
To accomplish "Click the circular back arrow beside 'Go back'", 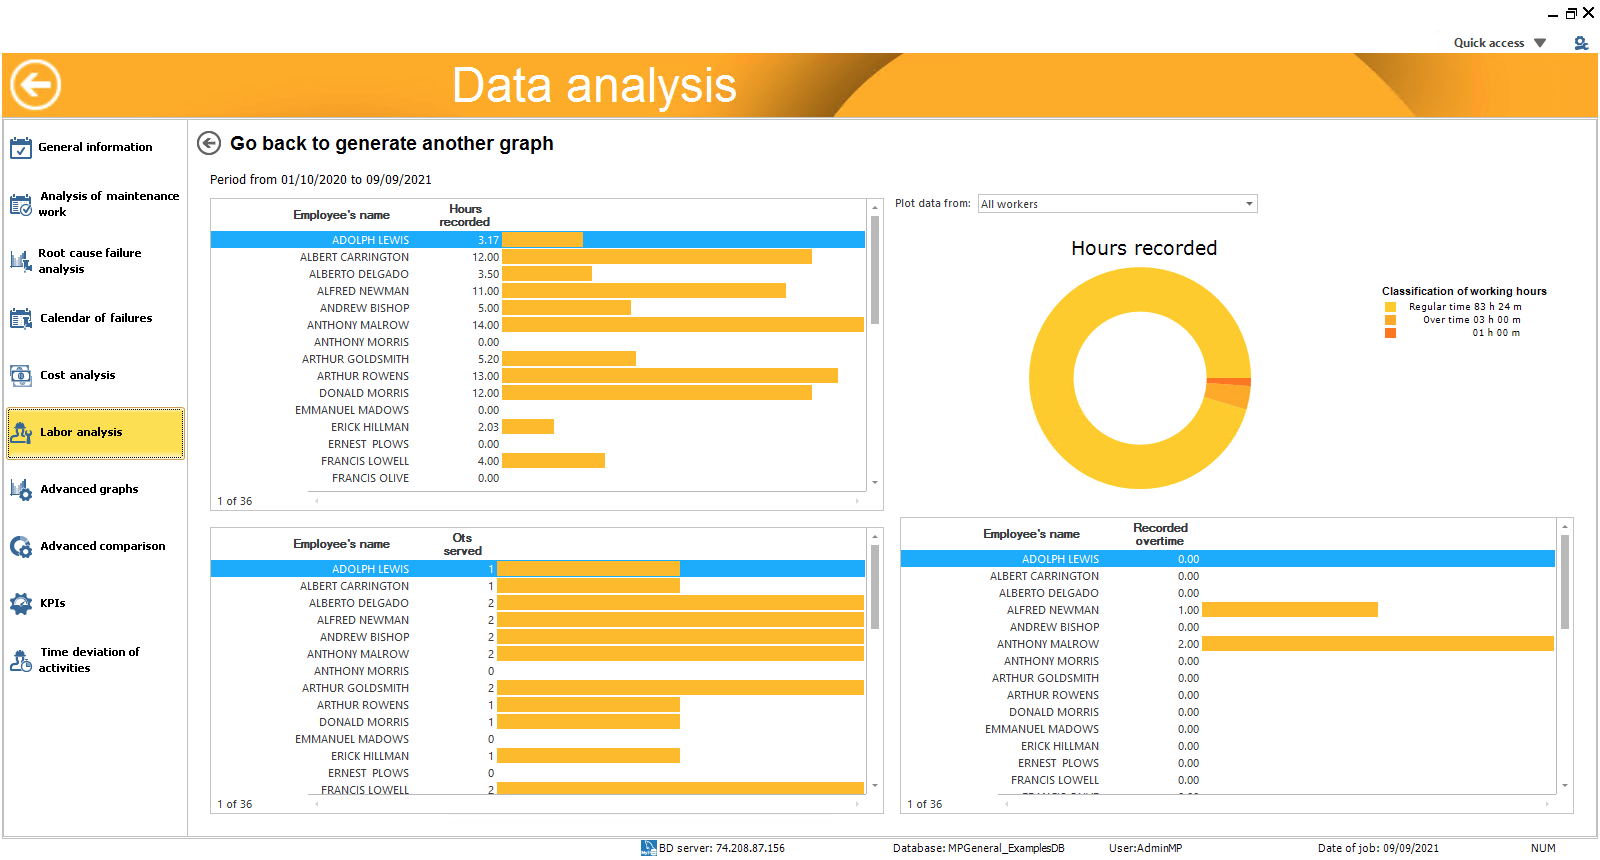I will tap(209, 143).
